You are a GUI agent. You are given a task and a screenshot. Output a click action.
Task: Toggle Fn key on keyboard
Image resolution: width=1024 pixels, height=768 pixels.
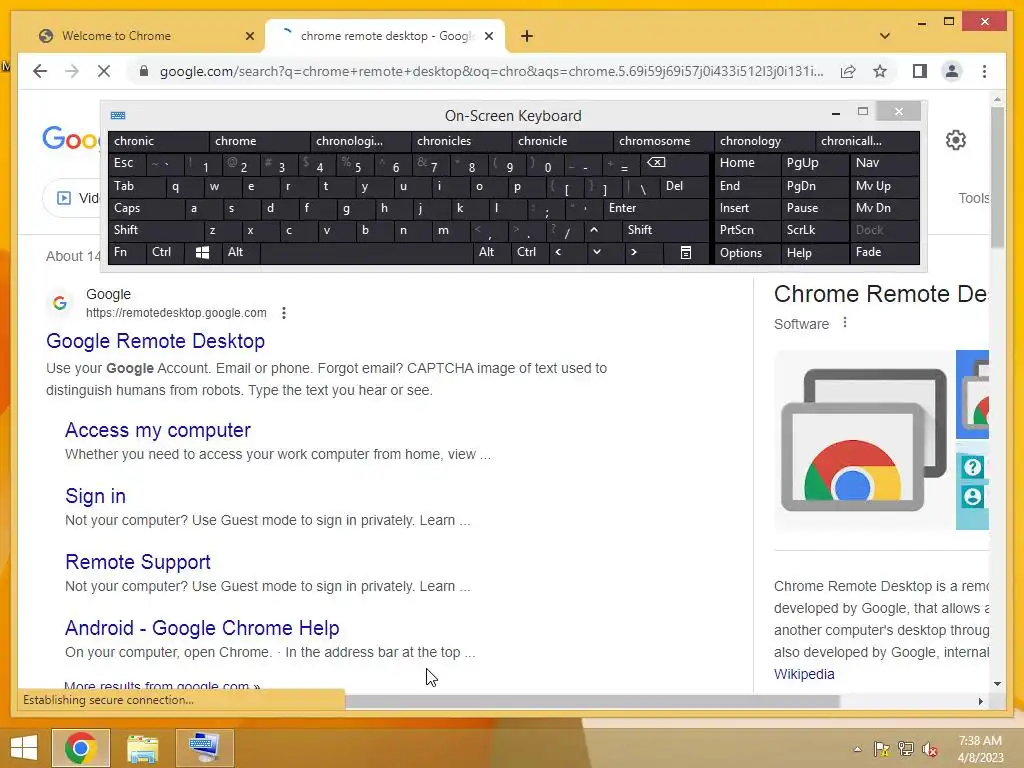(x=127, y=253)
